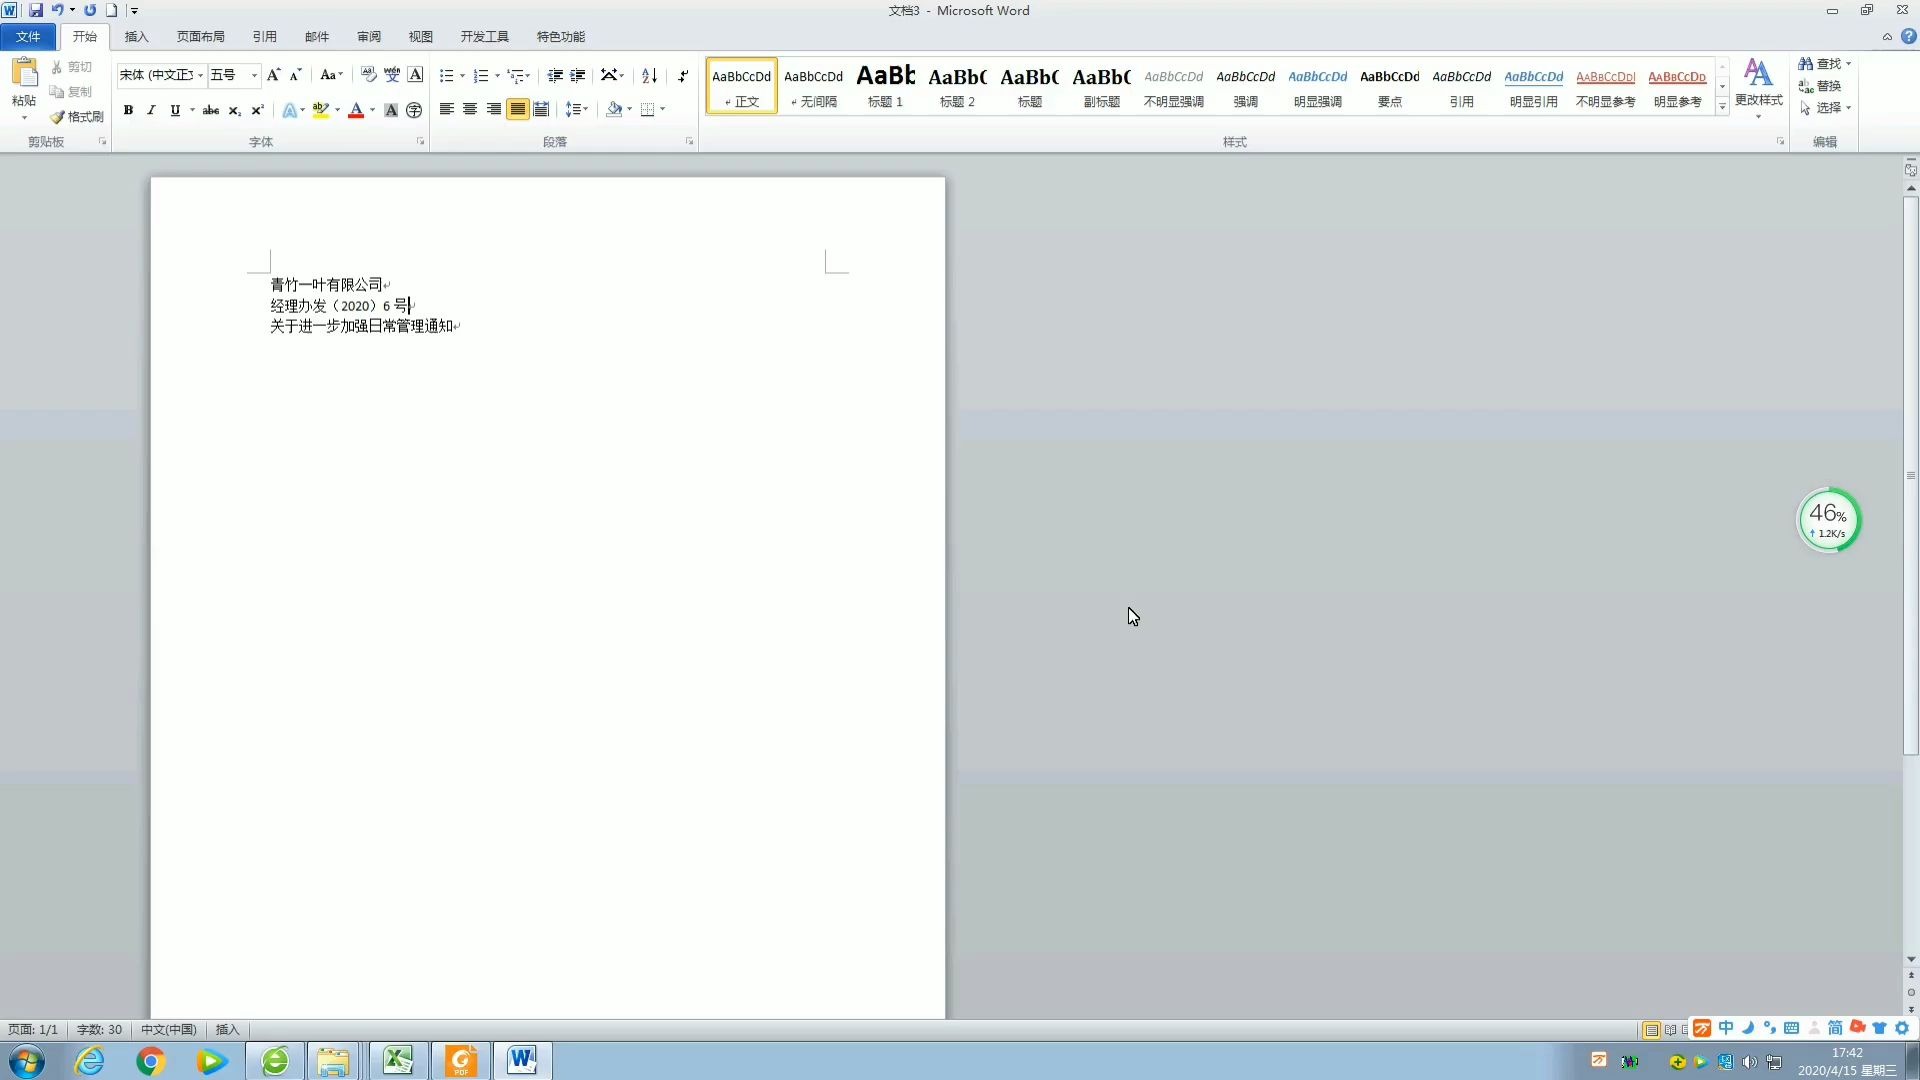Switch to the Insert (插入) tab
Screen dimensions: 1920x1080
click(x=136, y=37)
